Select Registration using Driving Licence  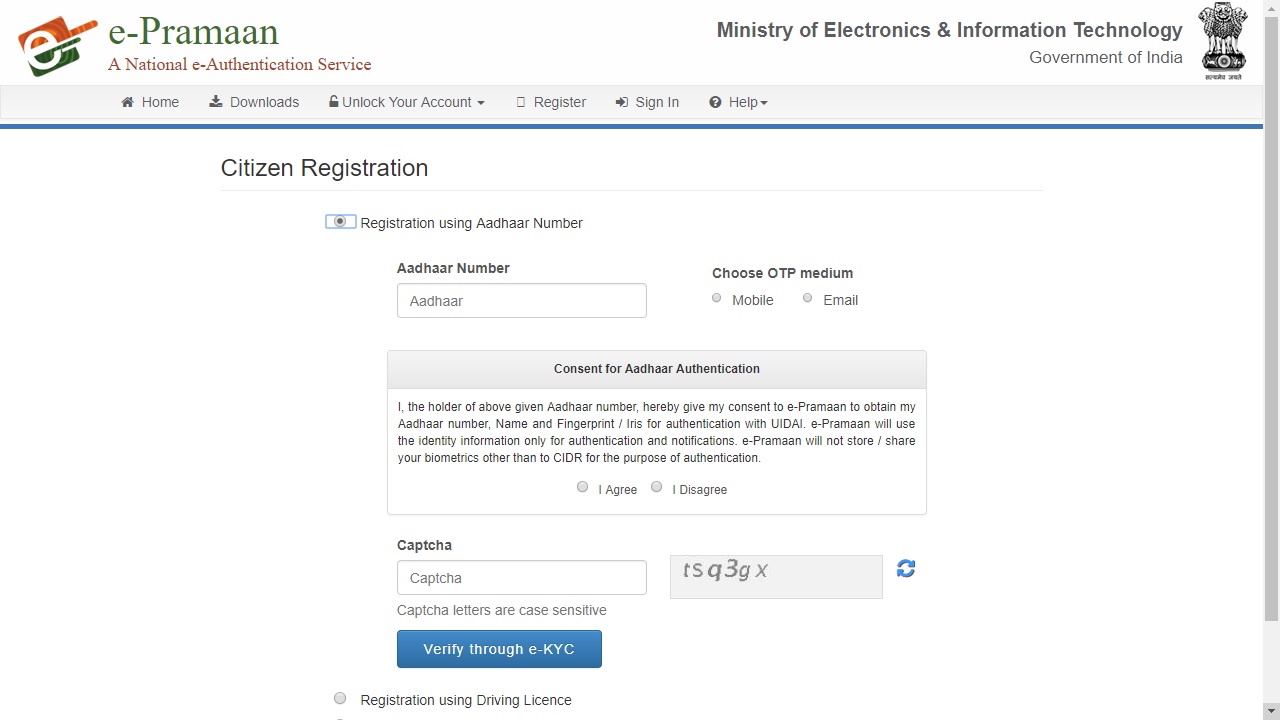(x=340, y=698)
